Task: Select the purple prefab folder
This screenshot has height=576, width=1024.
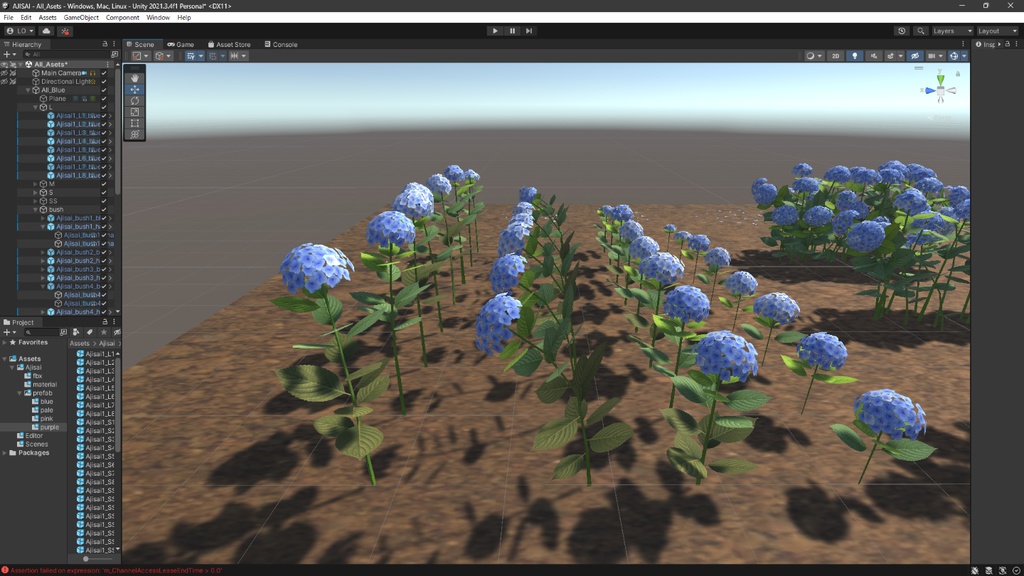Action: coord(45,427)
